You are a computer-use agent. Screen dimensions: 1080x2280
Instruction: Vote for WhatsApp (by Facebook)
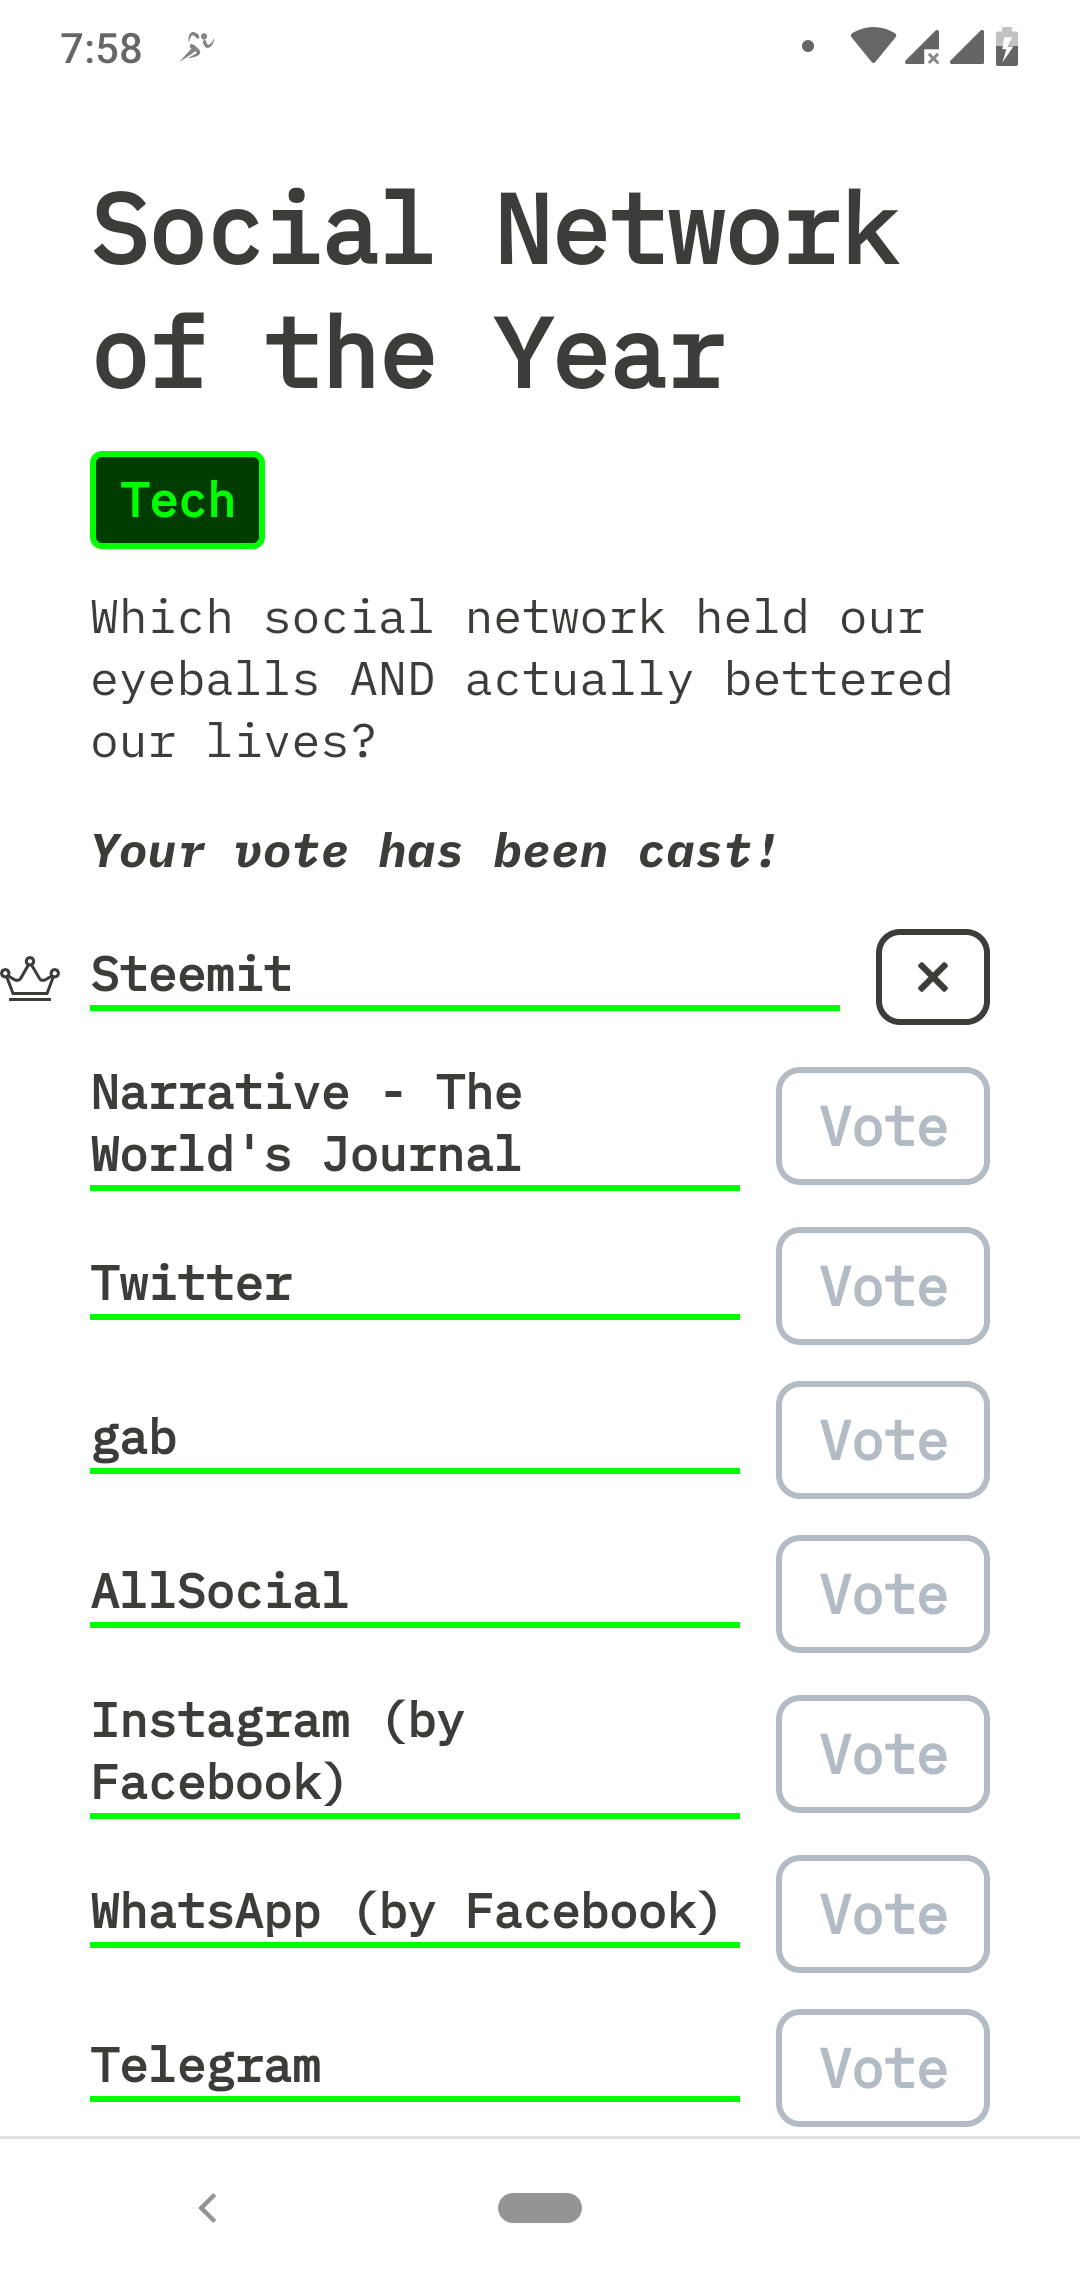coord(882,1914)
